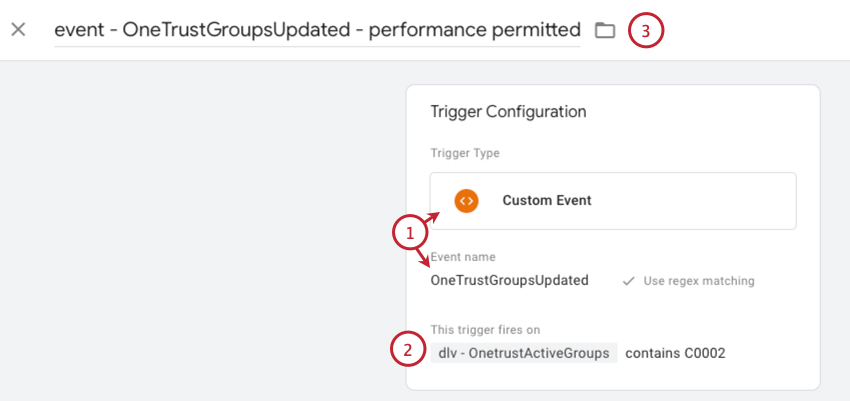Screen dimensions: 850x401
Task: Click the orange Custom Event icon
Action: pos(465,200)
